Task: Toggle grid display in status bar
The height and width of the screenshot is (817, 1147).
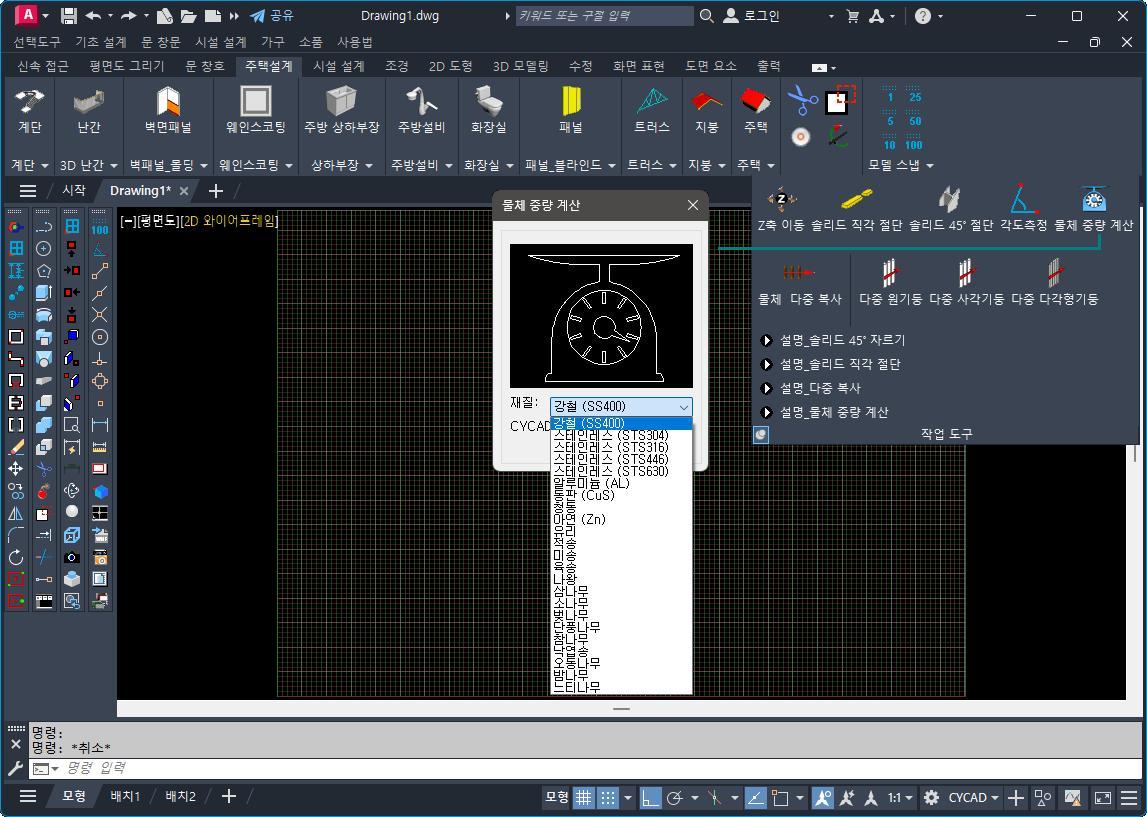Action: (583, 797)
